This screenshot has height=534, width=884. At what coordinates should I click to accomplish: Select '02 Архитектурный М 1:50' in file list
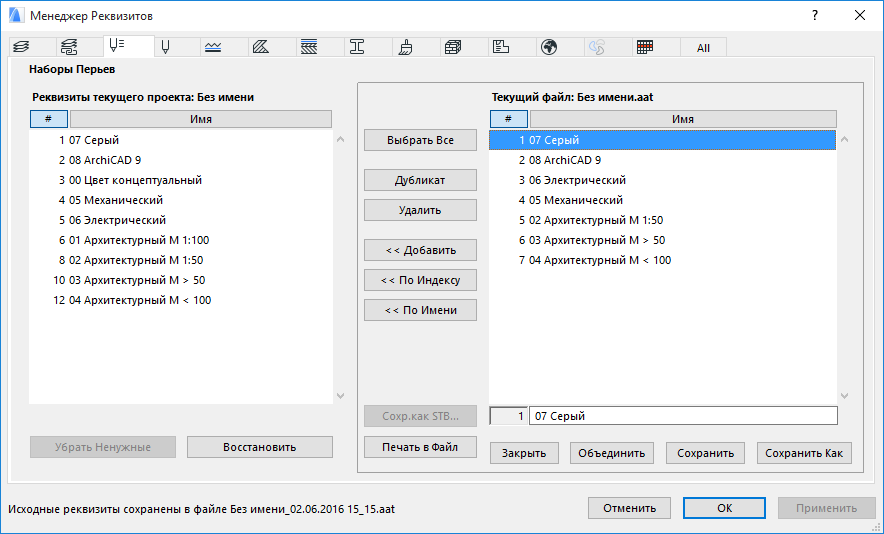pyautogui.click(x=662, y=220)
